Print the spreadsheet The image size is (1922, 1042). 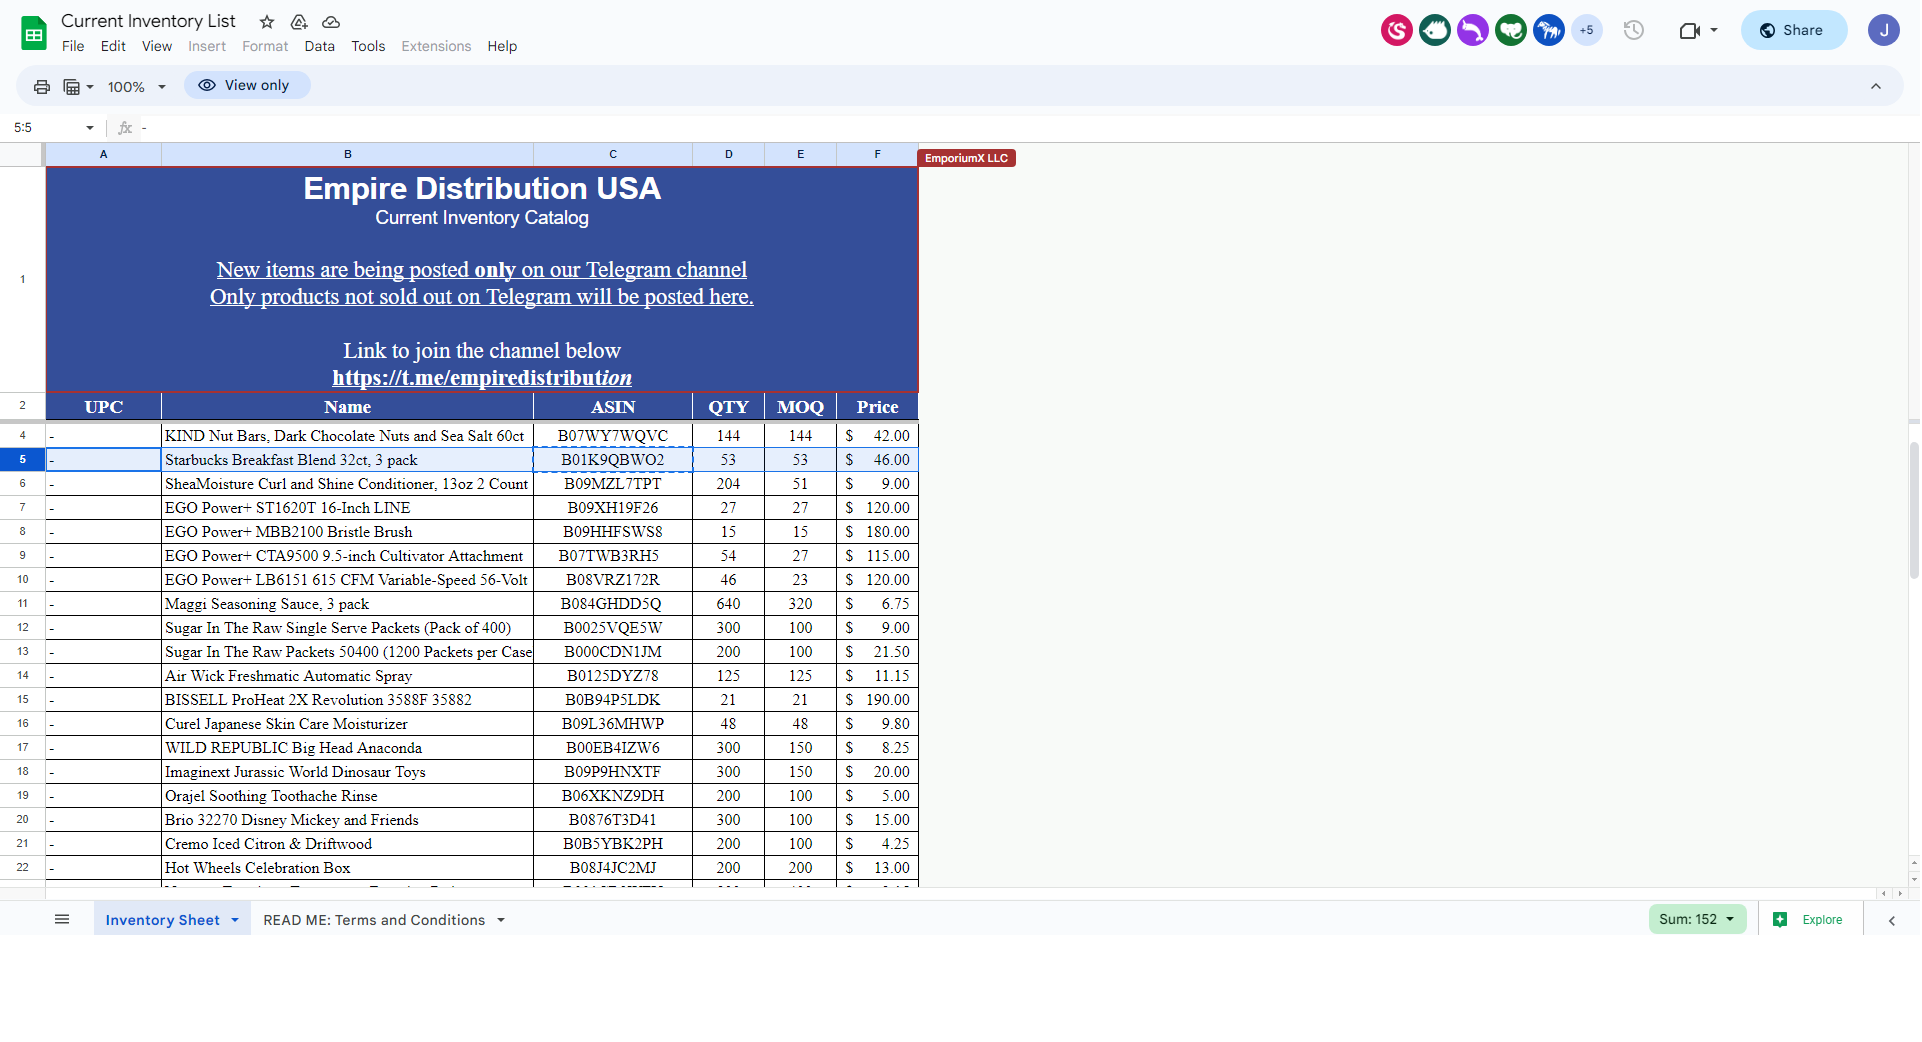(x=42, y=87)
